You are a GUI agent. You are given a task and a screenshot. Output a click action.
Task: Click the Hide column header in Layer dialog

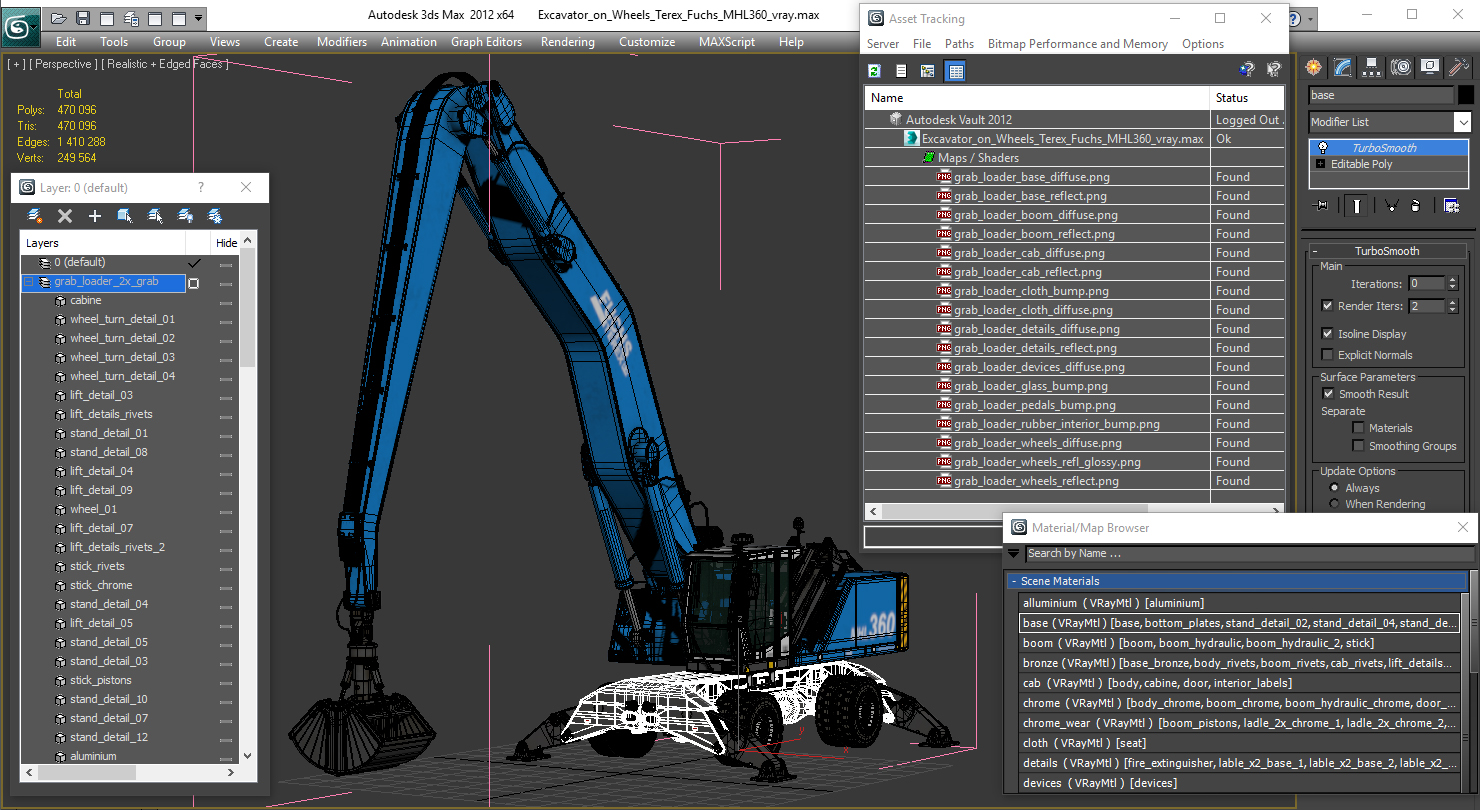(x=227, y=243)
